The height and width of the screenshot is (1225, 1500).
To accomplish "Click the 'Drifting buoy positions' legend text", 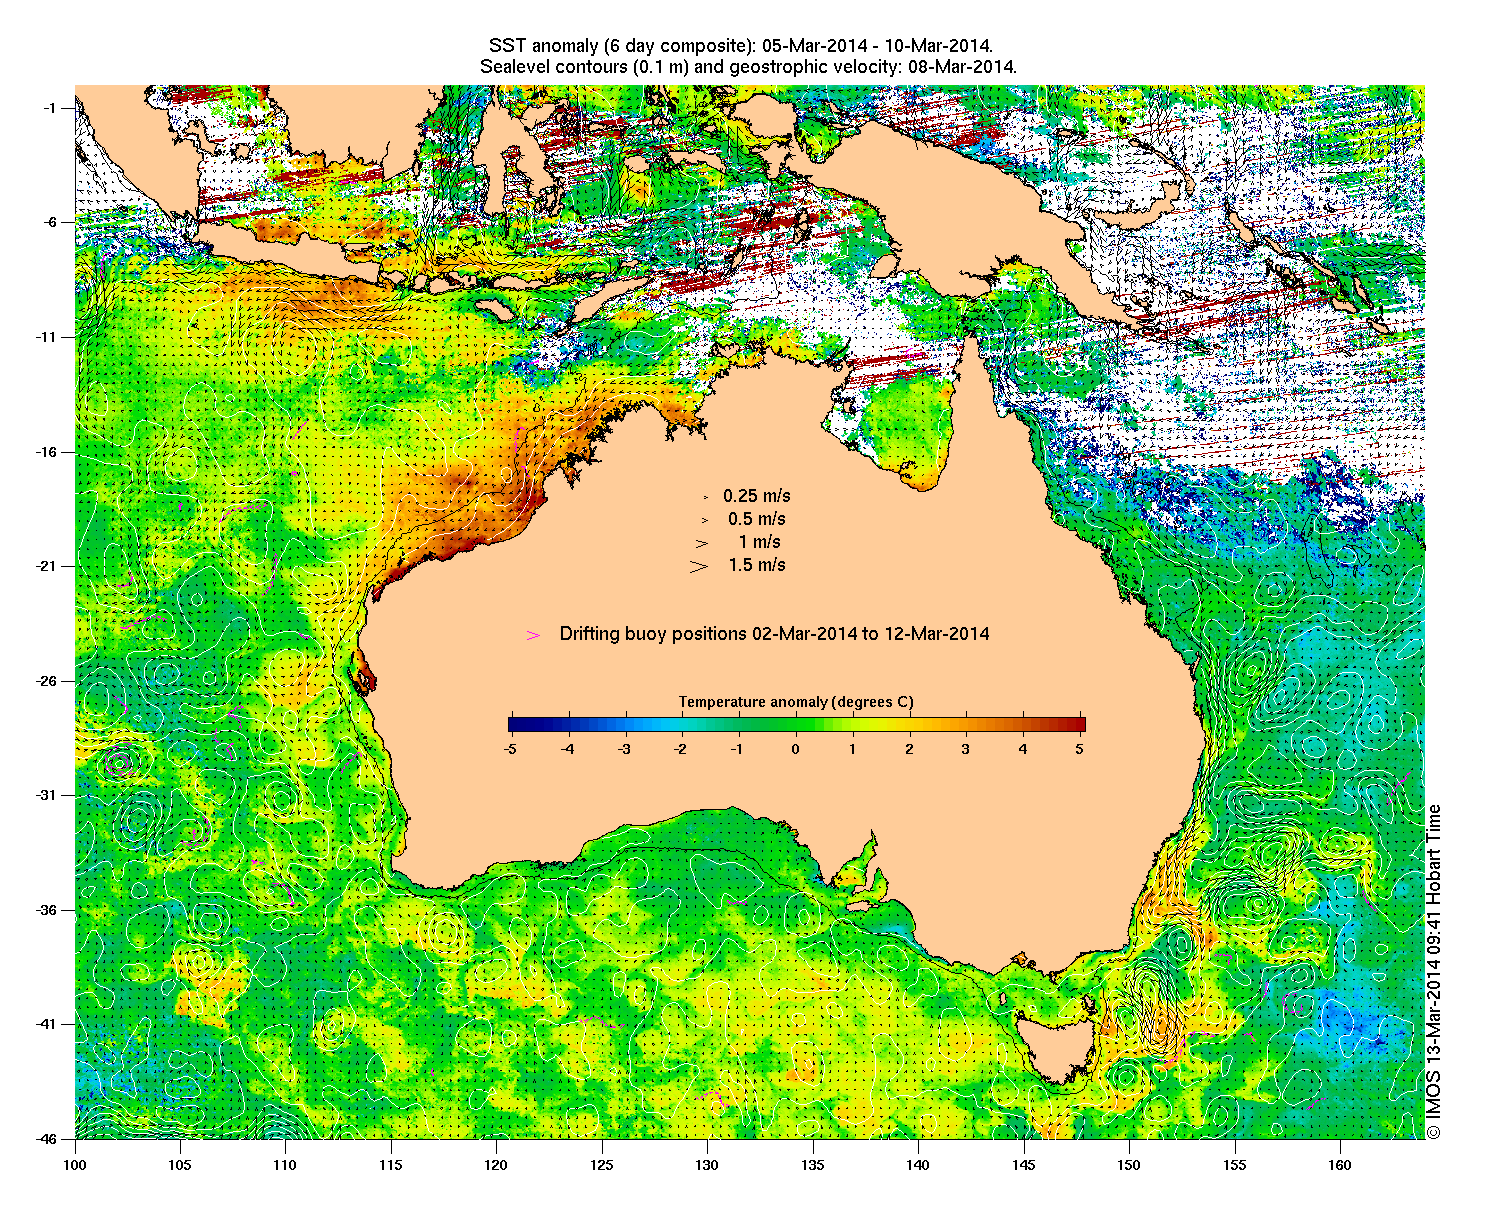I will 775,634.
